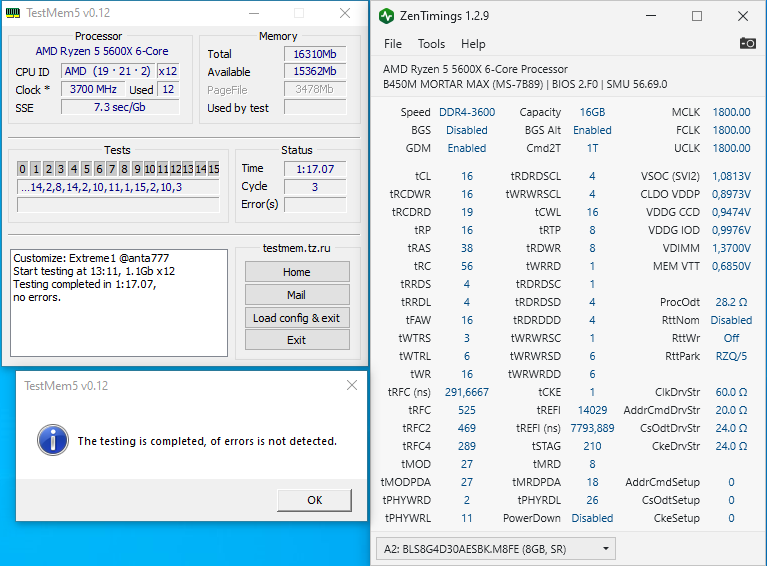Open the Tools menu in ZenTimings

pyautogui.click(x=431, y=44)
